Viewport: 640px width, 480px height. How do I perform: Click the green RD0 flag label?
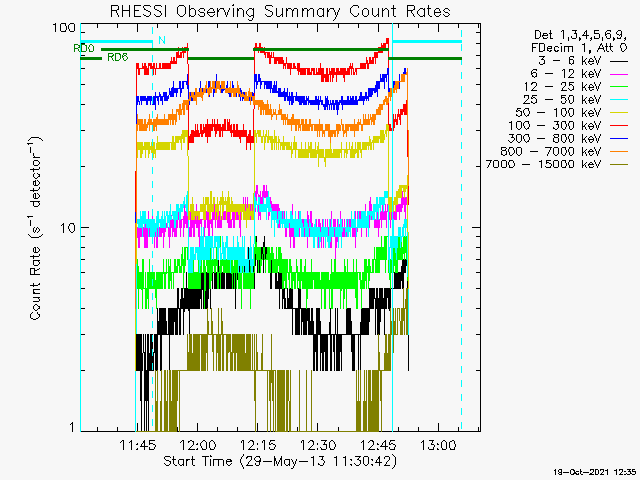tap(84, 48)
